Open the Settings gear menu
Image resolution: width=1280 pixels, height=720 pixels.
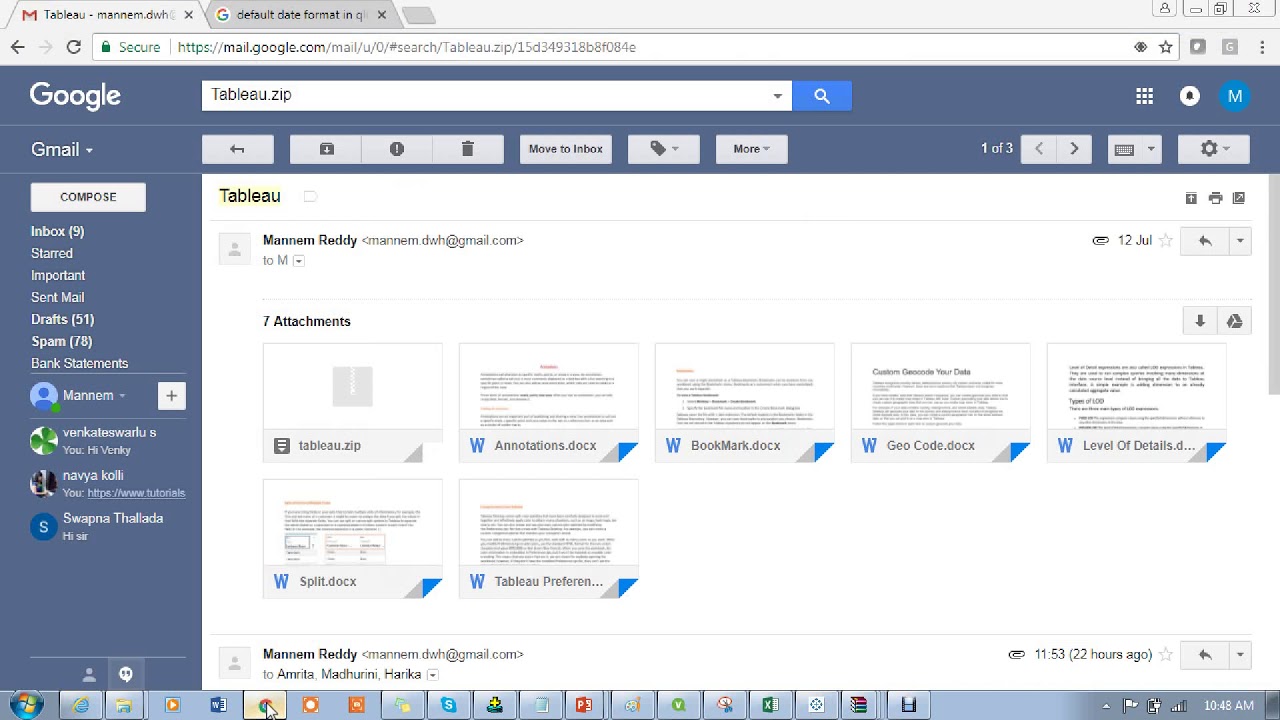coord(1214,149)
